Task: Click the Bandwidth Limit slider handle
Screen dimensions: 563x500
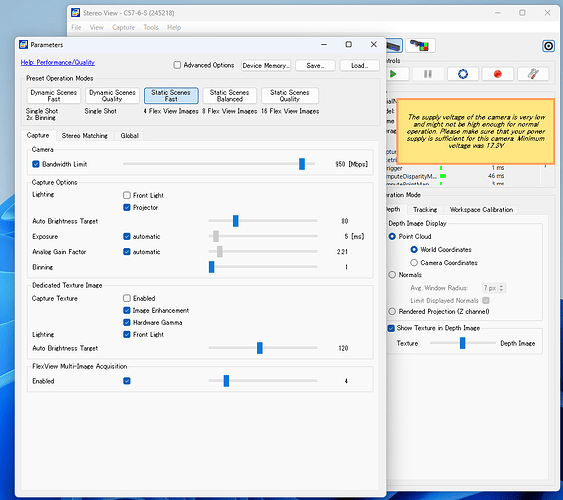Action: [302, 164]
